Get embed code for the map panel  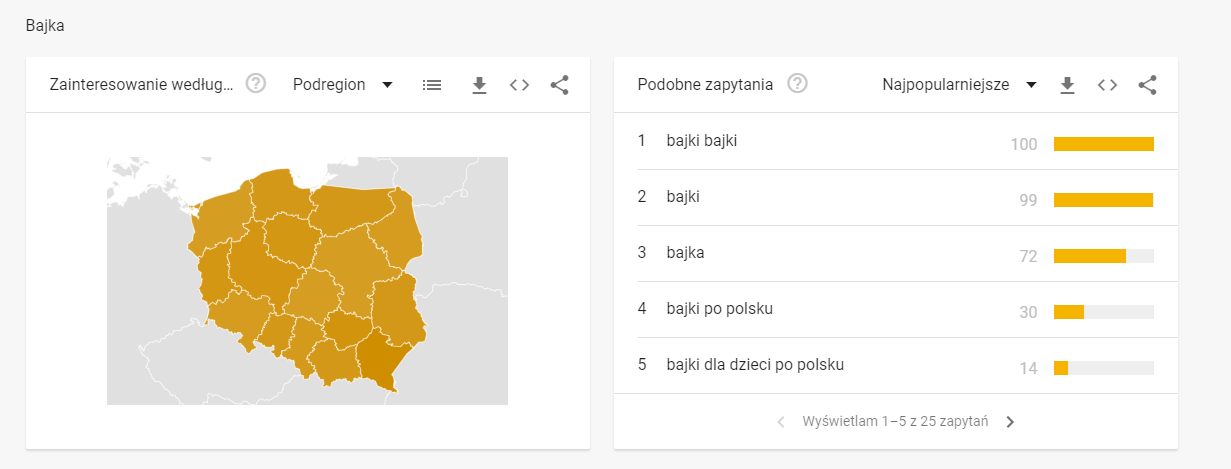click(519, 85)
